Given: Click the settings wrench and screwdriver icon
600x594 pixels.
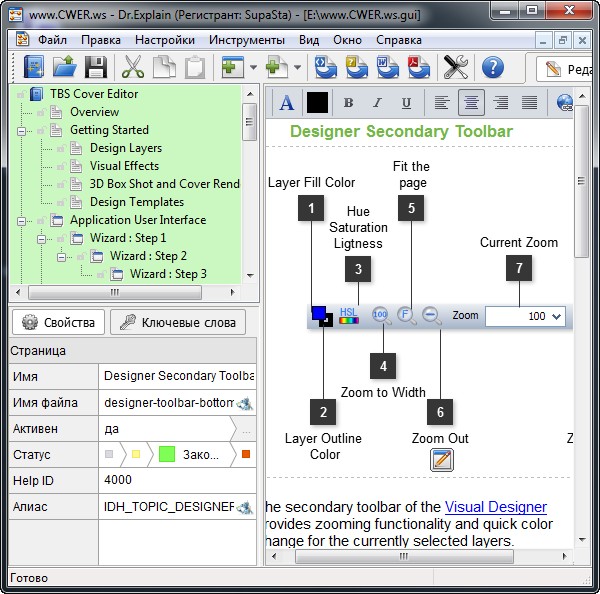Looking at the screenshot, I should (456, 67).
